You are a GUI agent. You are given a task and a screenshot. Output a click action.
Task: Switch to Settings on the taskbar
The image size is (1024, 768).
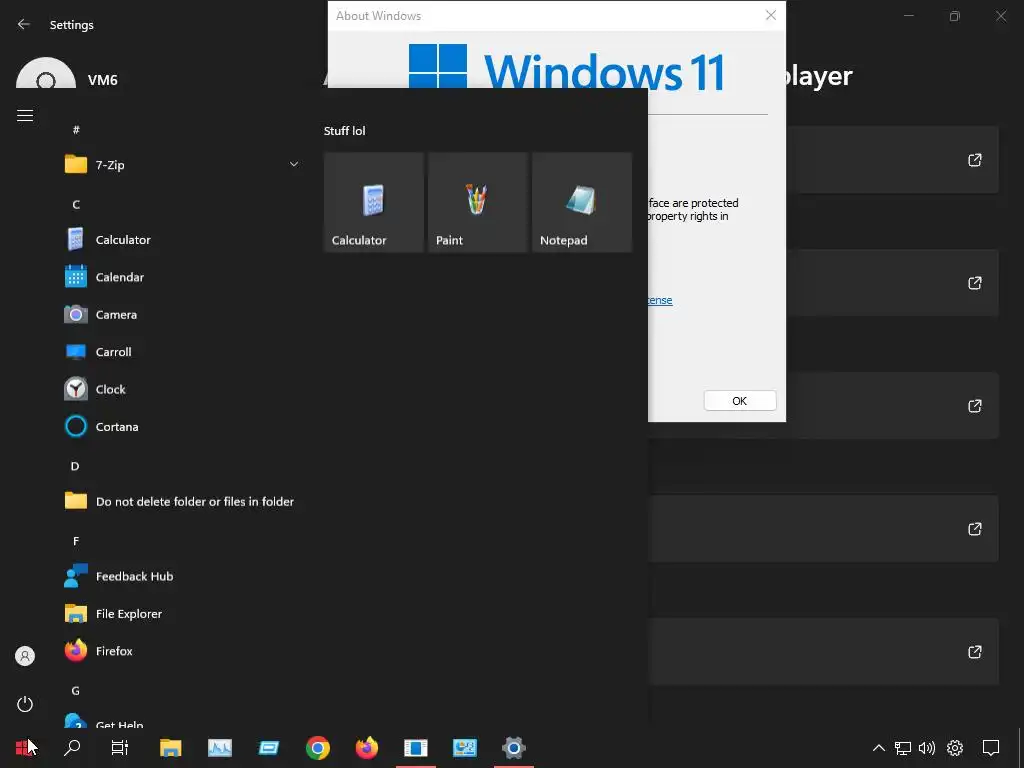coord(513,748)
